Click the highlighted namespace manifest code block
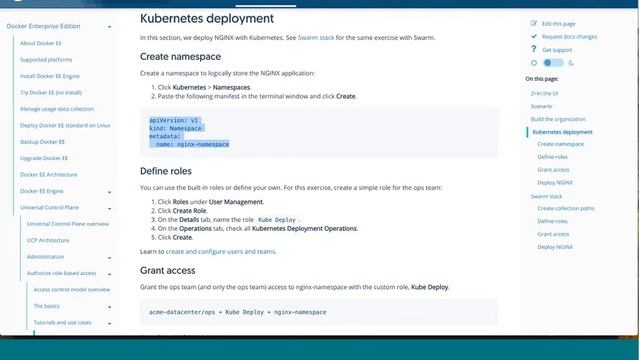This screenshot has height=360, width=640. coord(319,132)
